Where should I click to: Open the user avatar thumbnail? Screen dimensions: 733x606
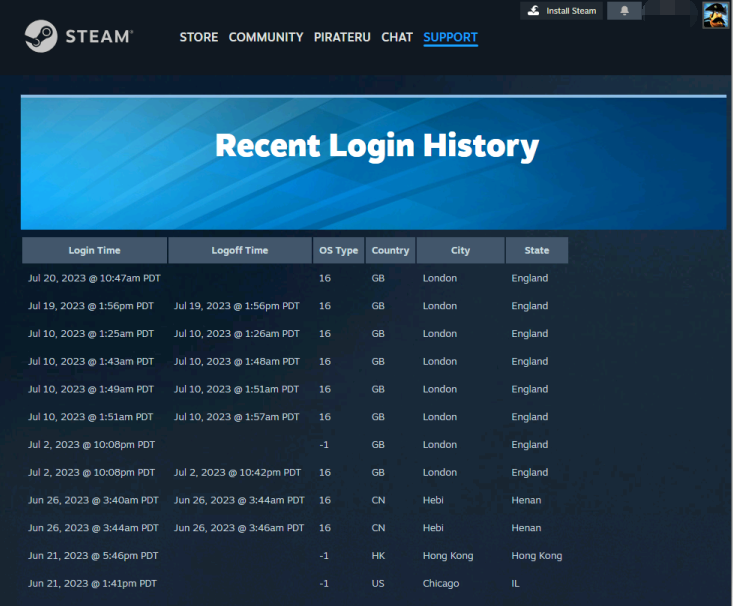[x=715, y=14]
